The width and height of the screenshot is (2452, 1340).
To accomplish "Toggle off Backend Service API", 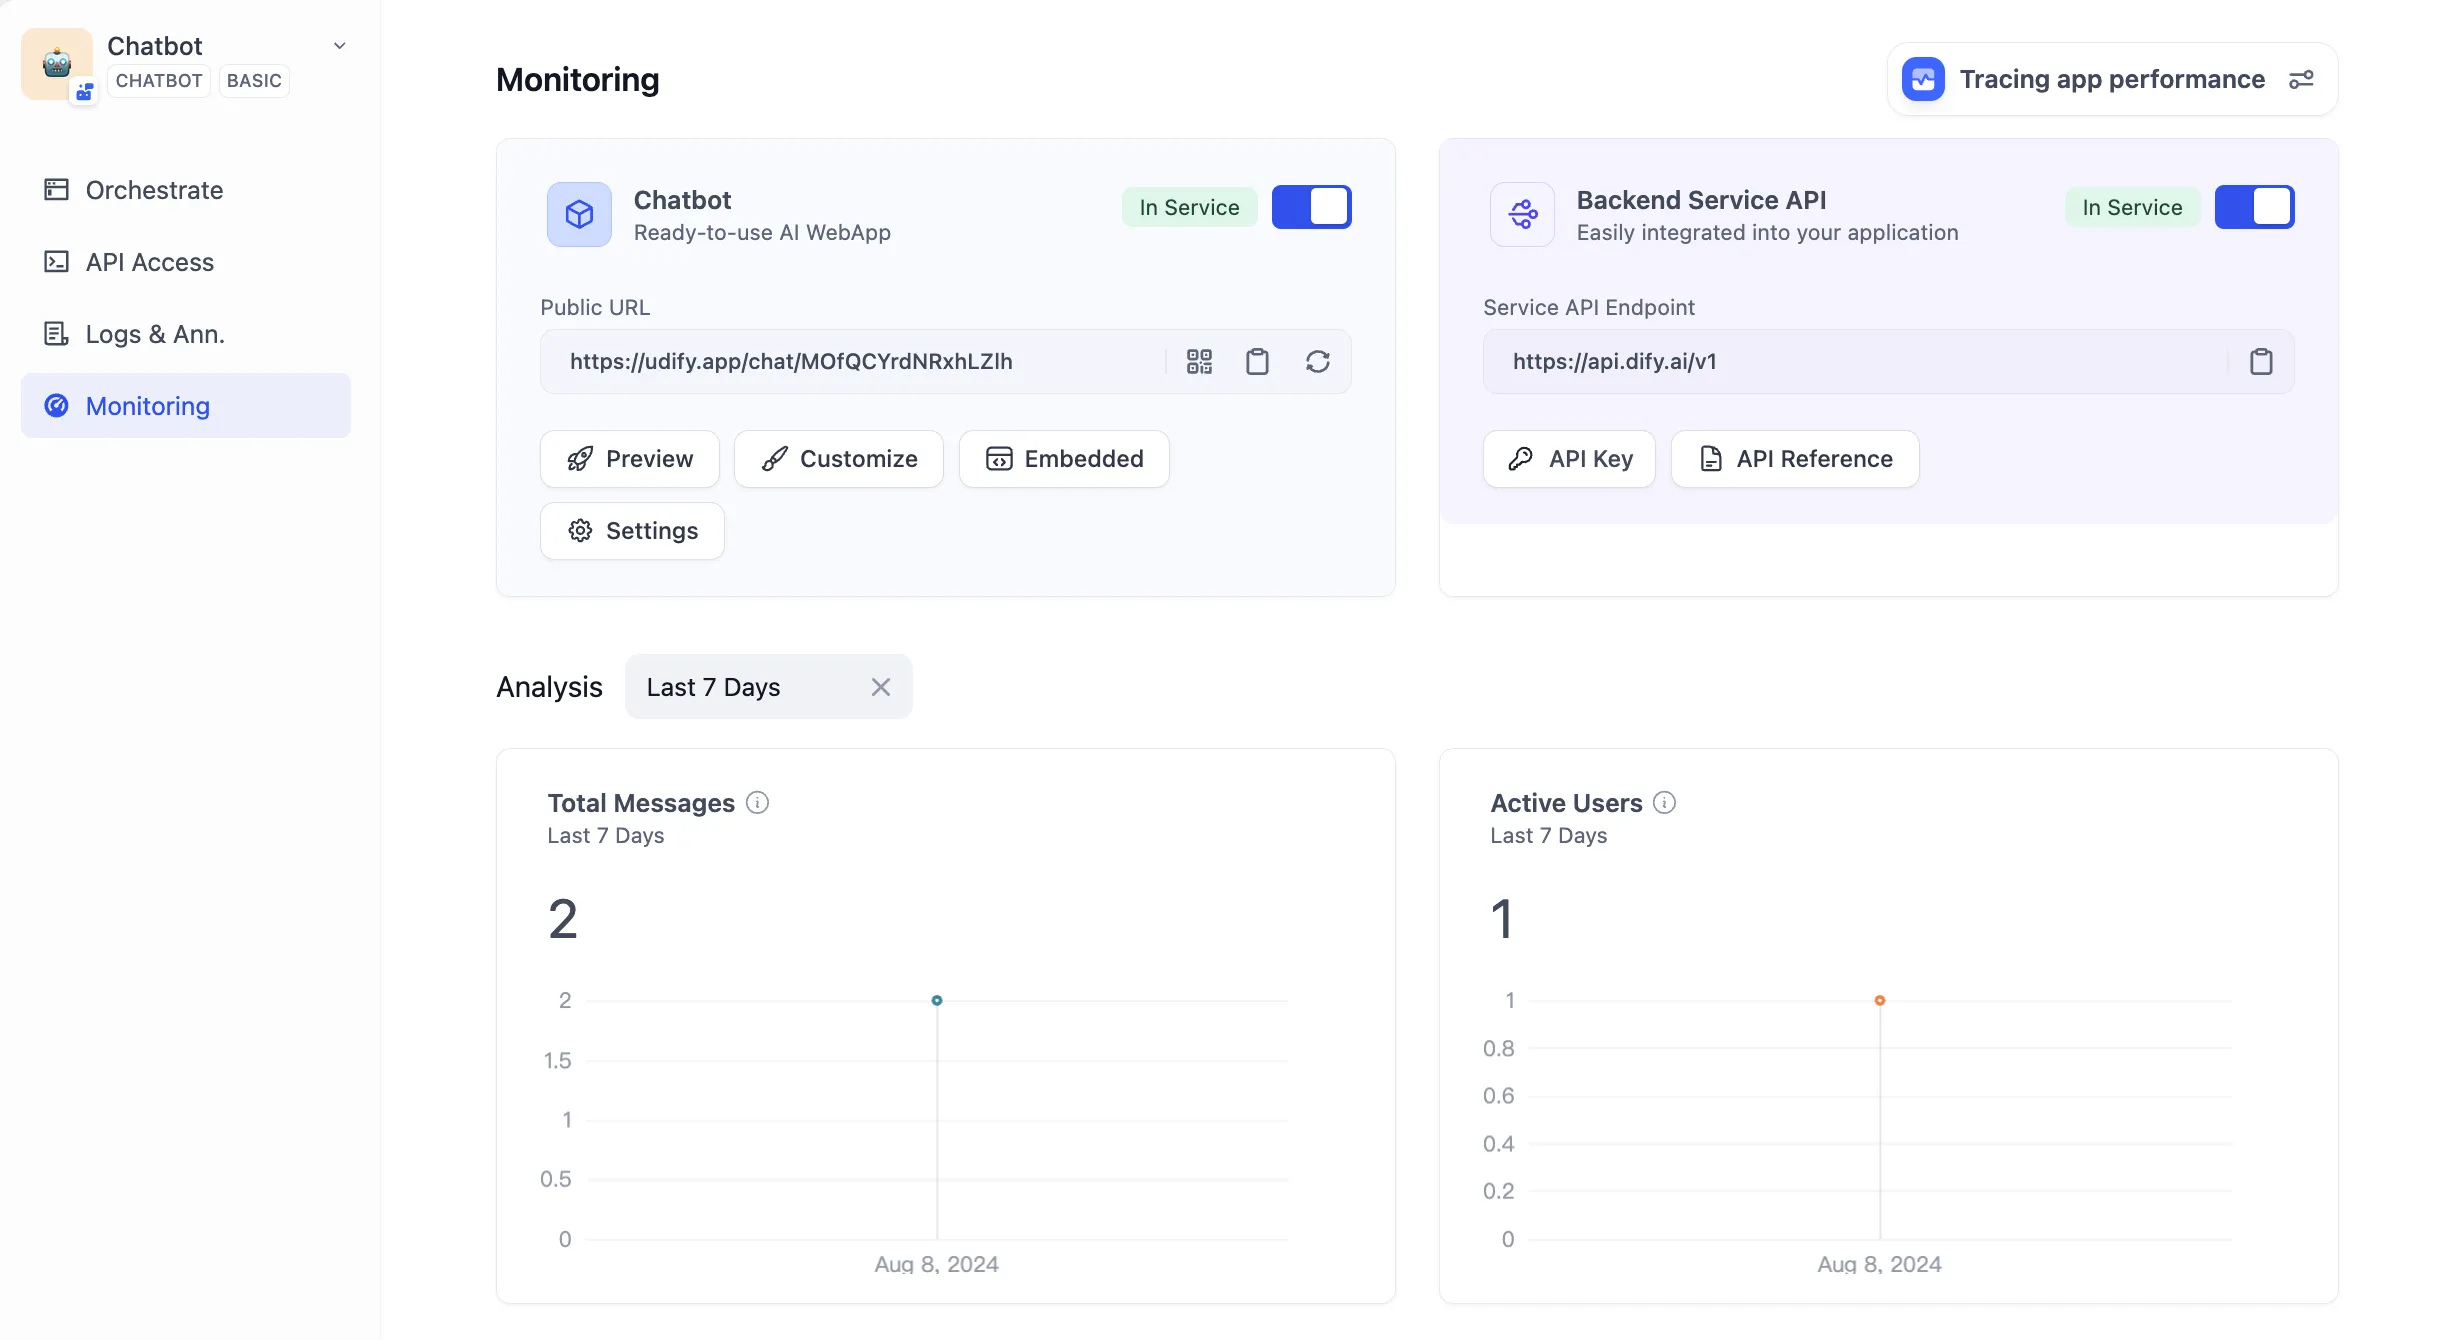I will [x=2254, y=207].
